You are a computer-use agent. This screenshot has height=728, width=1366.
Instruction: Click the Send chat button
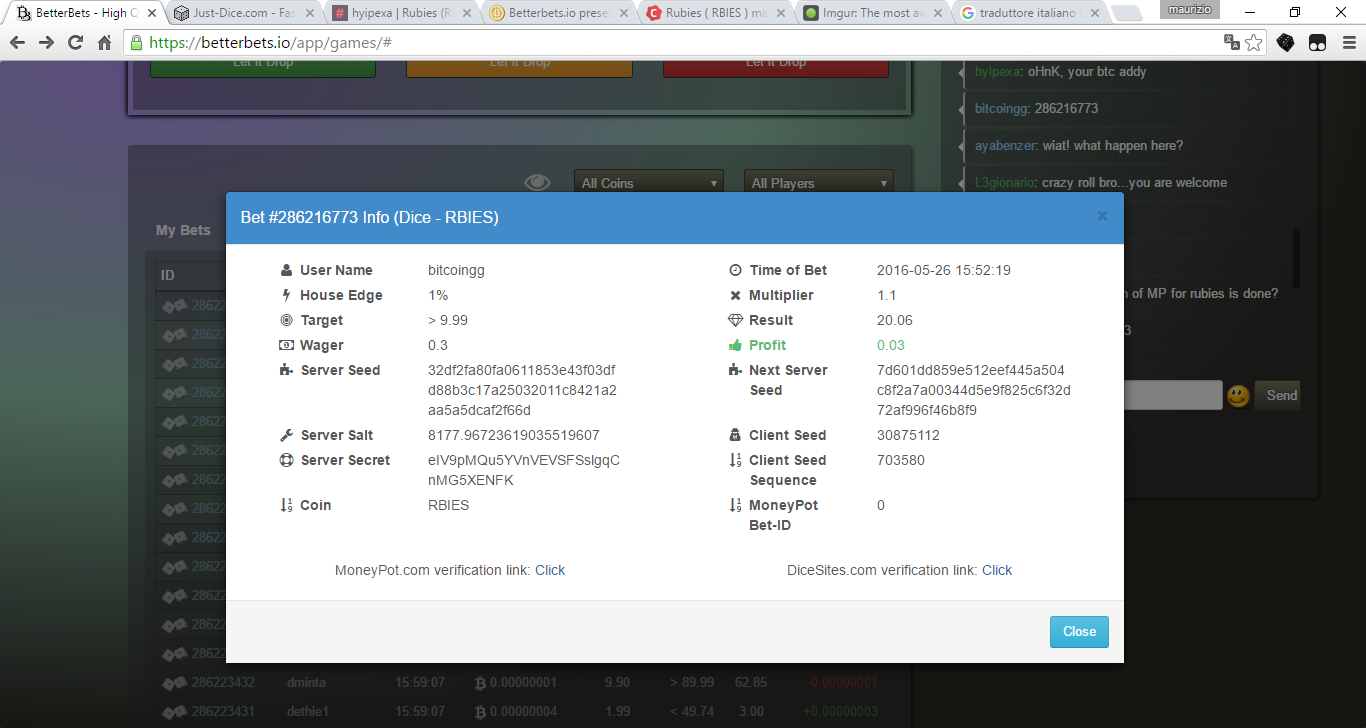coord(1280,395)
